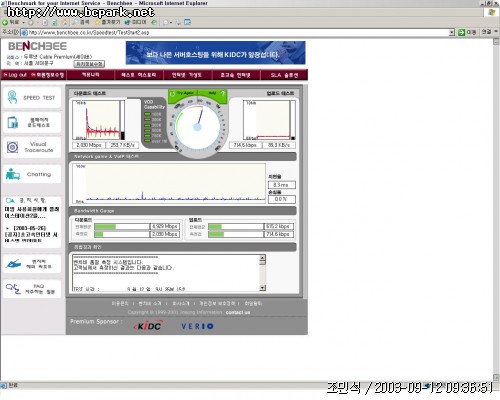Click the IE Forward arrow
This screenshot has width=500, height=400.
[31, 22]
